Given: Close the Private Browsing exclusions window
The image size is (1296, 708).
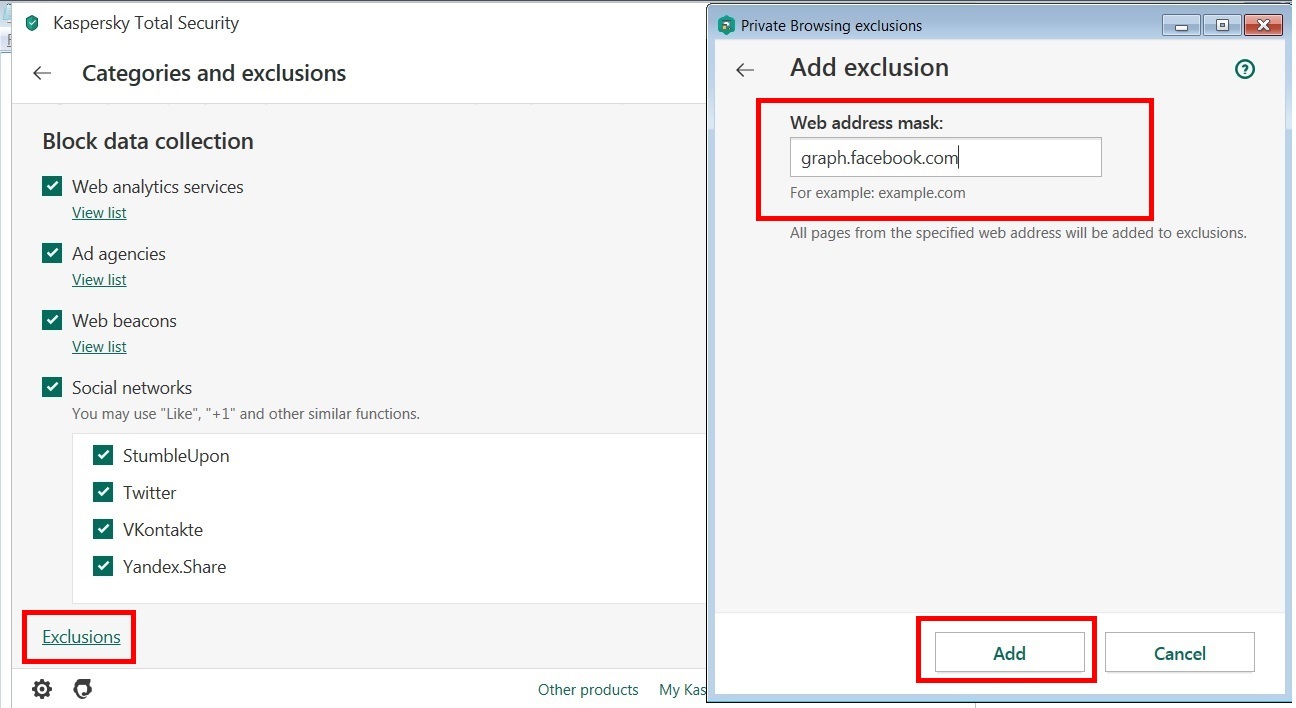Looking at the screenshot, I should (x=1263, y=25).
